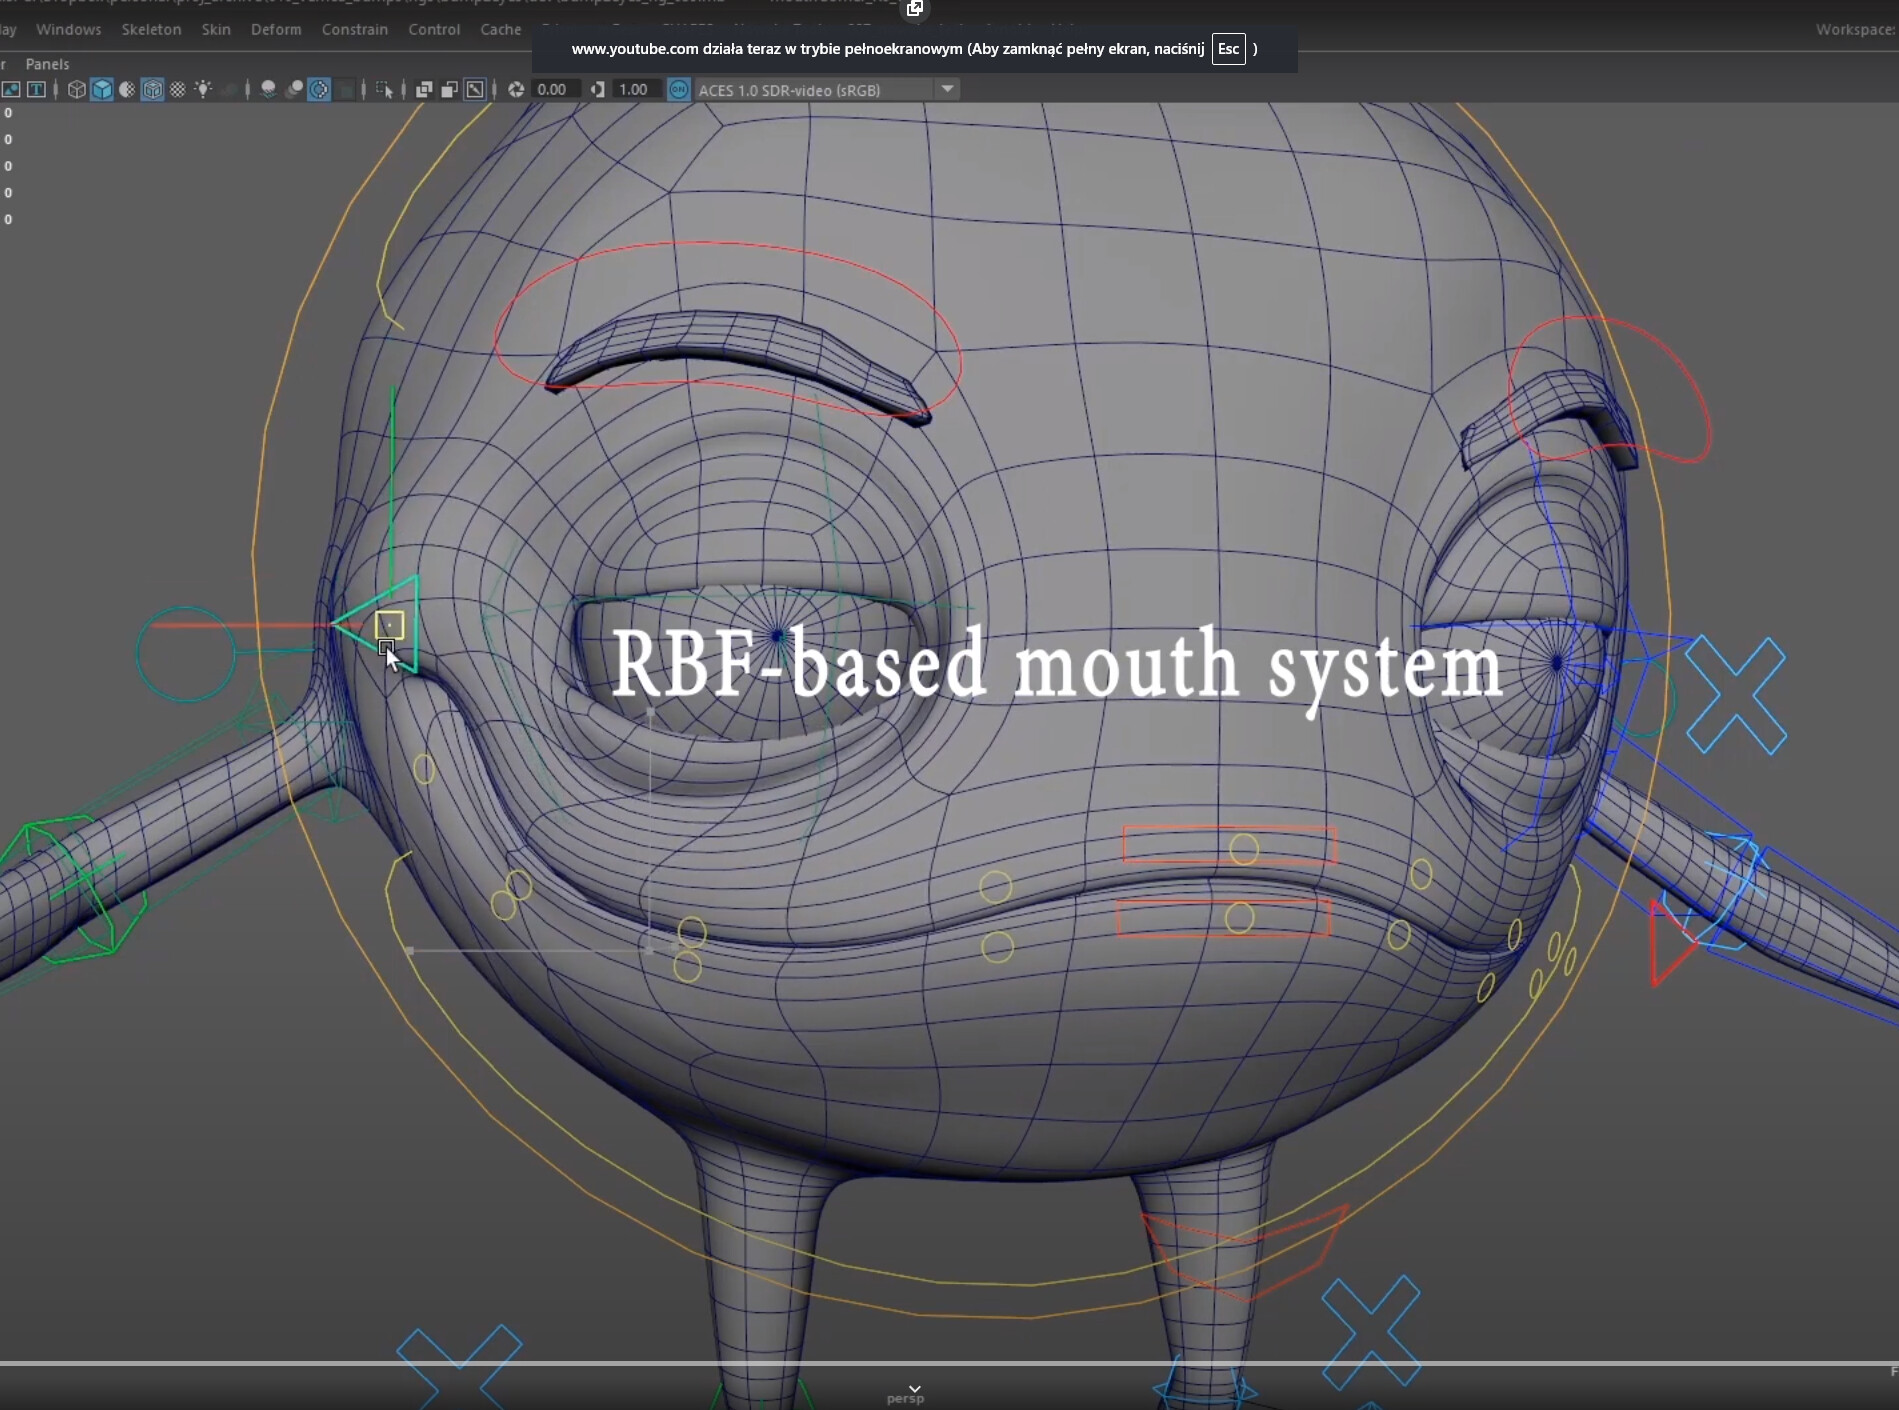Open the Workspace selector
Viewport: 1899px width, 1410px height.
coord(1855,29)
